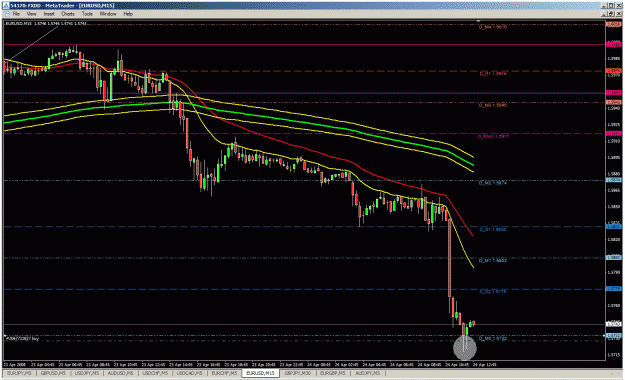The height and width of the screenshot is (380, 625).
Task: Switch to the EURJPY,M5 chart tab
Action: click(19, 373)
